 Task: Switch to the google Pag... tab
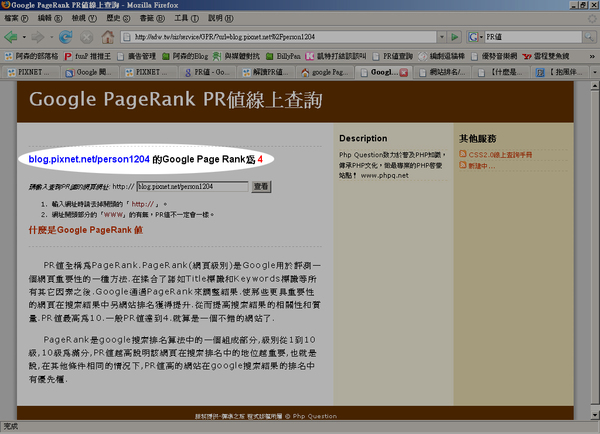point(325,72)
